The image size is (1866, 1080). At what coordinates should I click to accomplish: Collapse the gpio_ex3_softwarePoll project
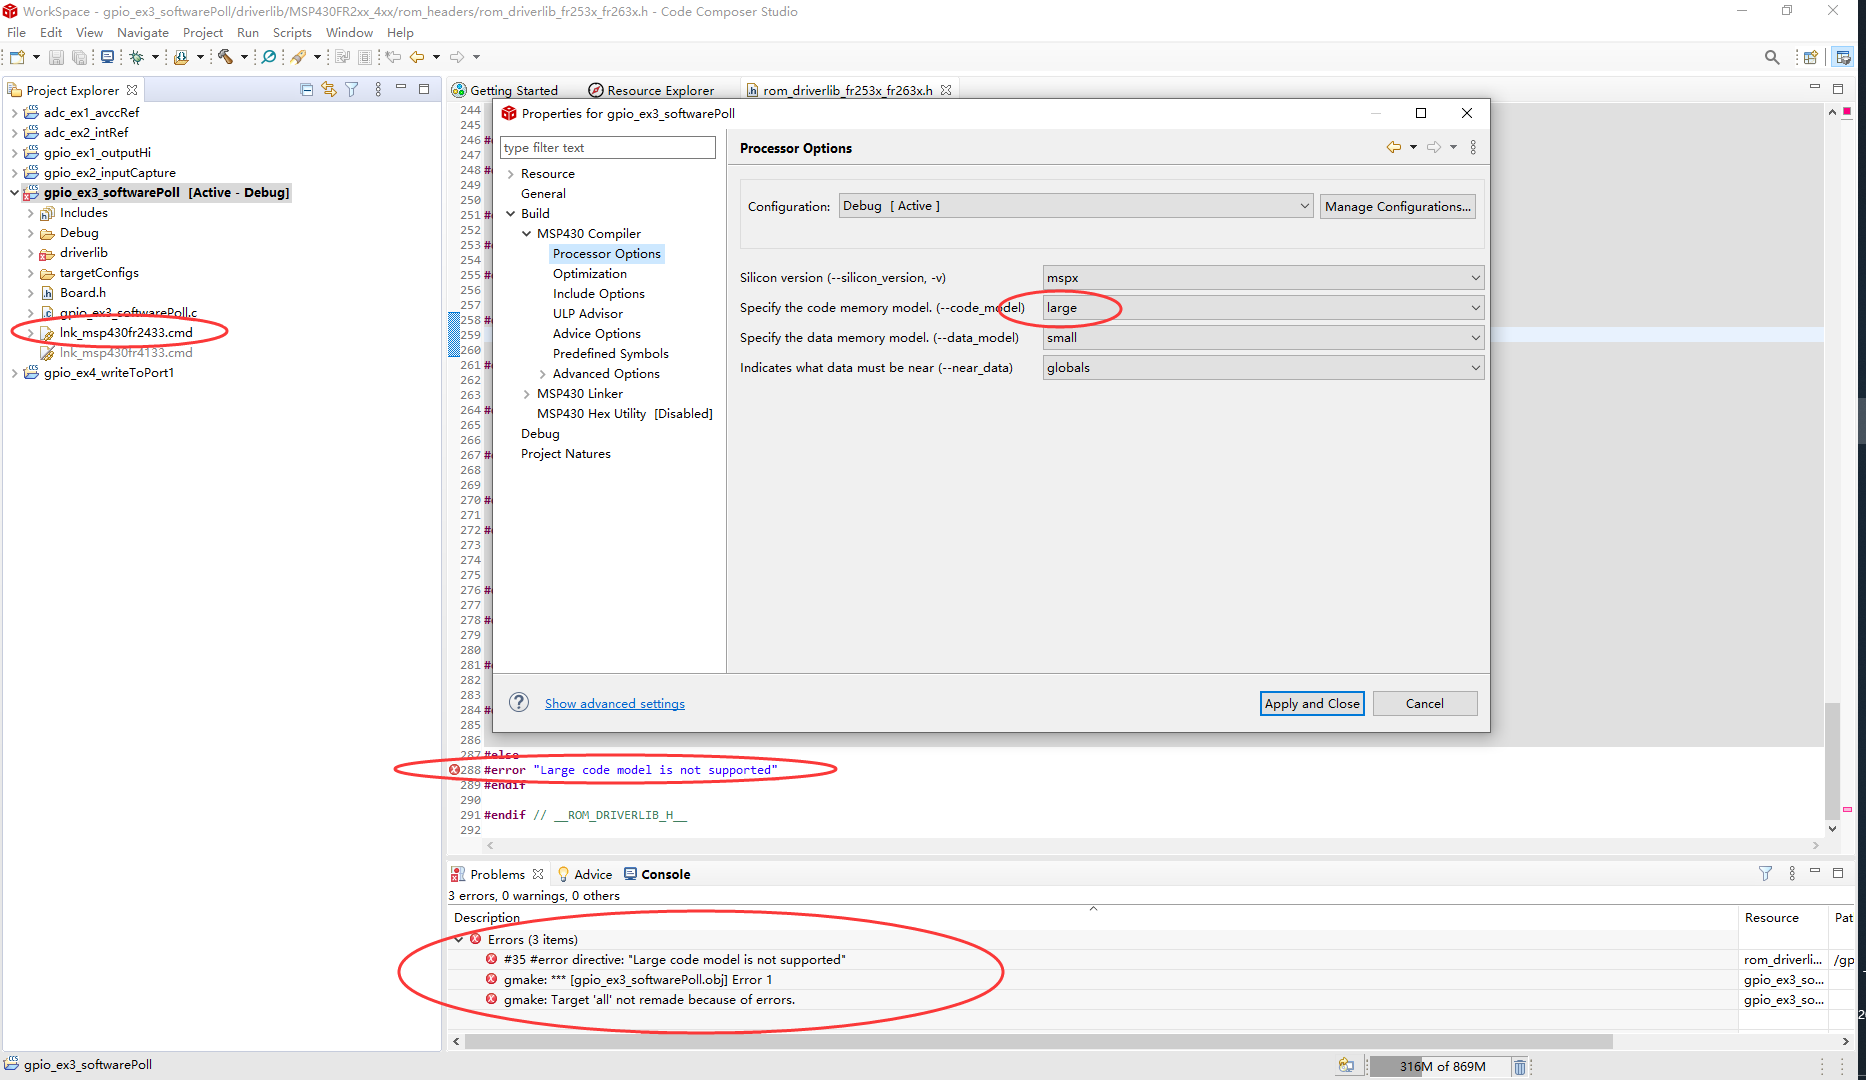click(x=14, y=193)
